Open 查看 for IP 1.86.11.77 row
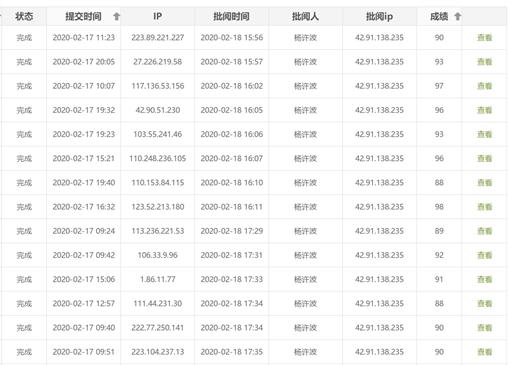Viewport: 508px width, 365px height. click(484, 279)
